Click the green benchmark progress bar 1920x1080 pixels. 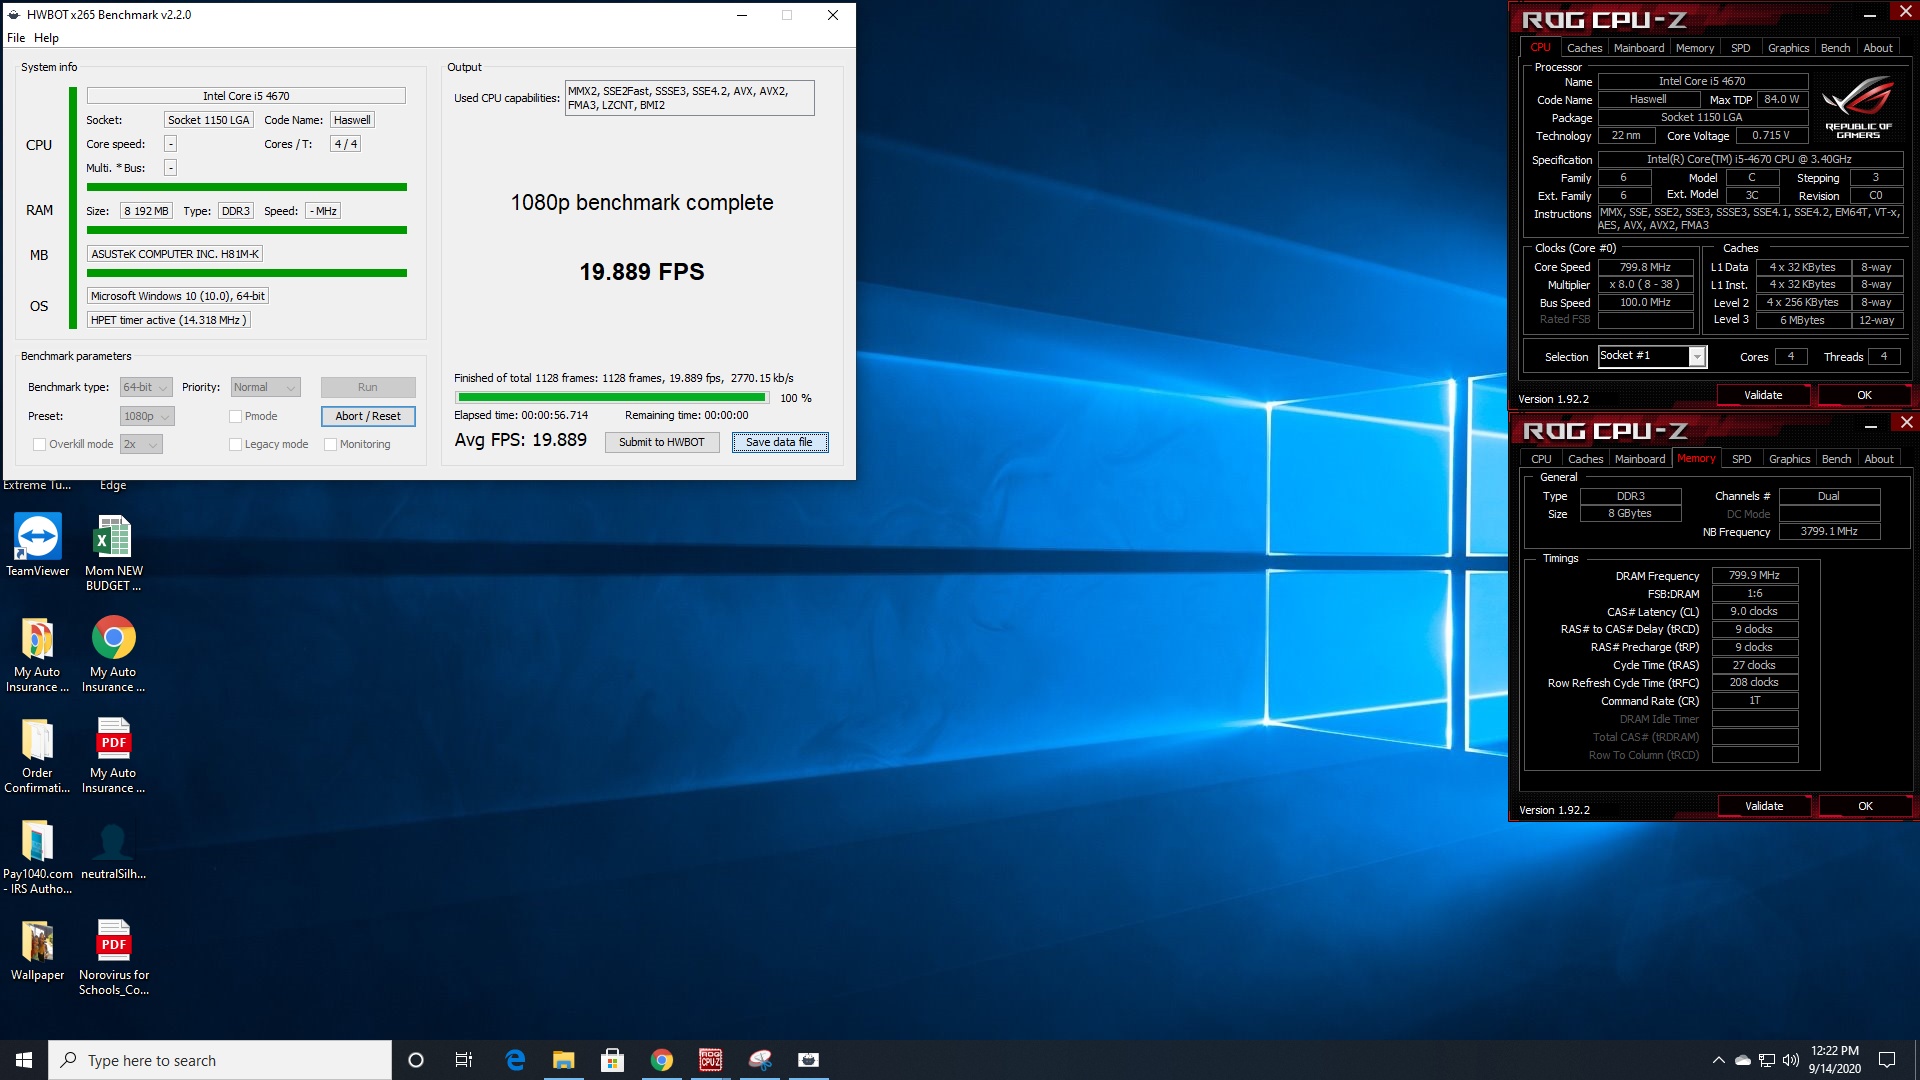pyautogui.click(x=613, y=397)
